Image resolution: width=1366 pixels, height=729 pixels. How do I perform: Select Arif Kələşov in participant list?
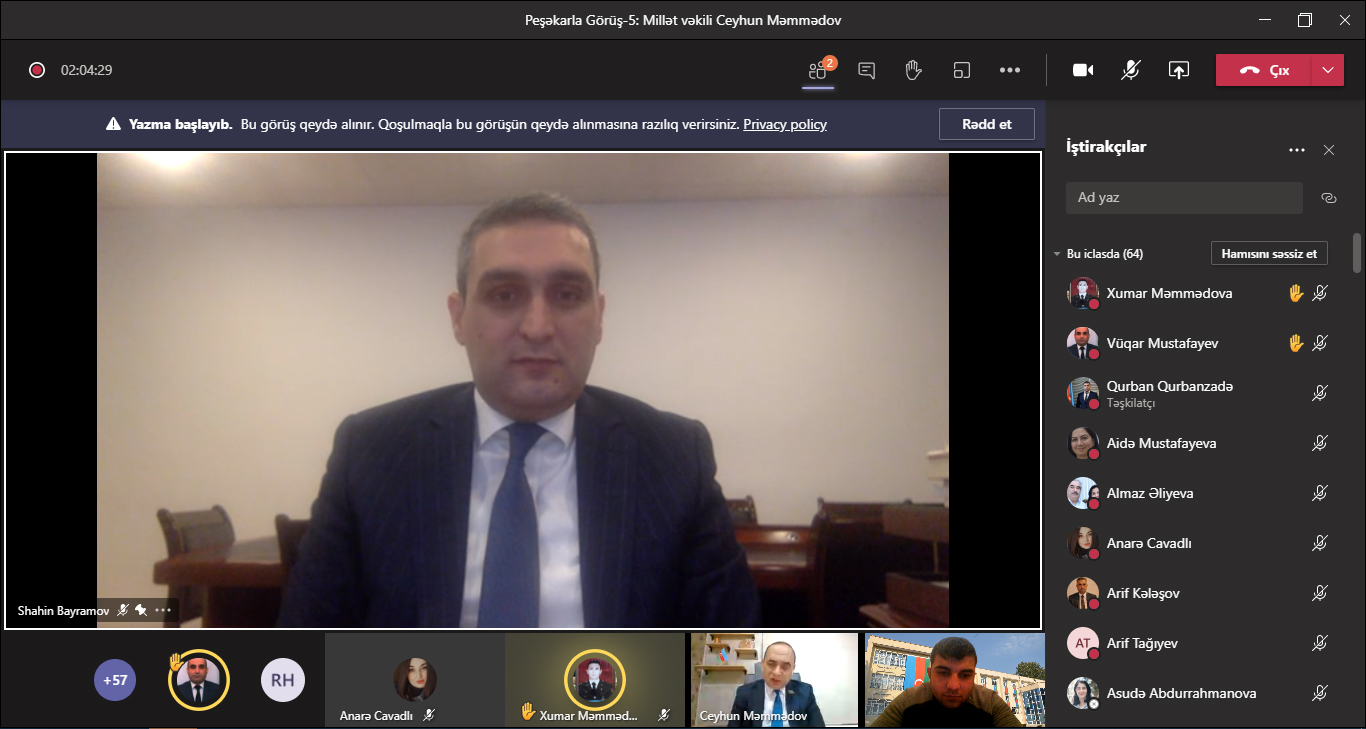pyautogui.click(x=1143, y=593)
